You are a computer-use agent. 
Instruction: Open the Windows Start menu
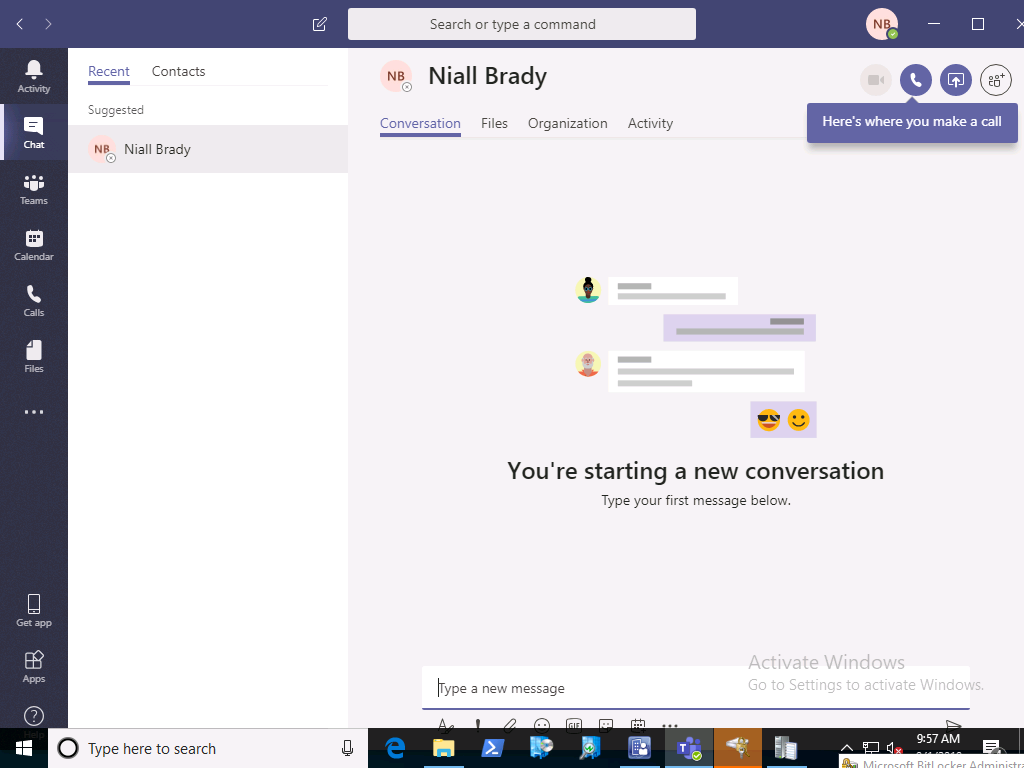[x=24, y=748]
